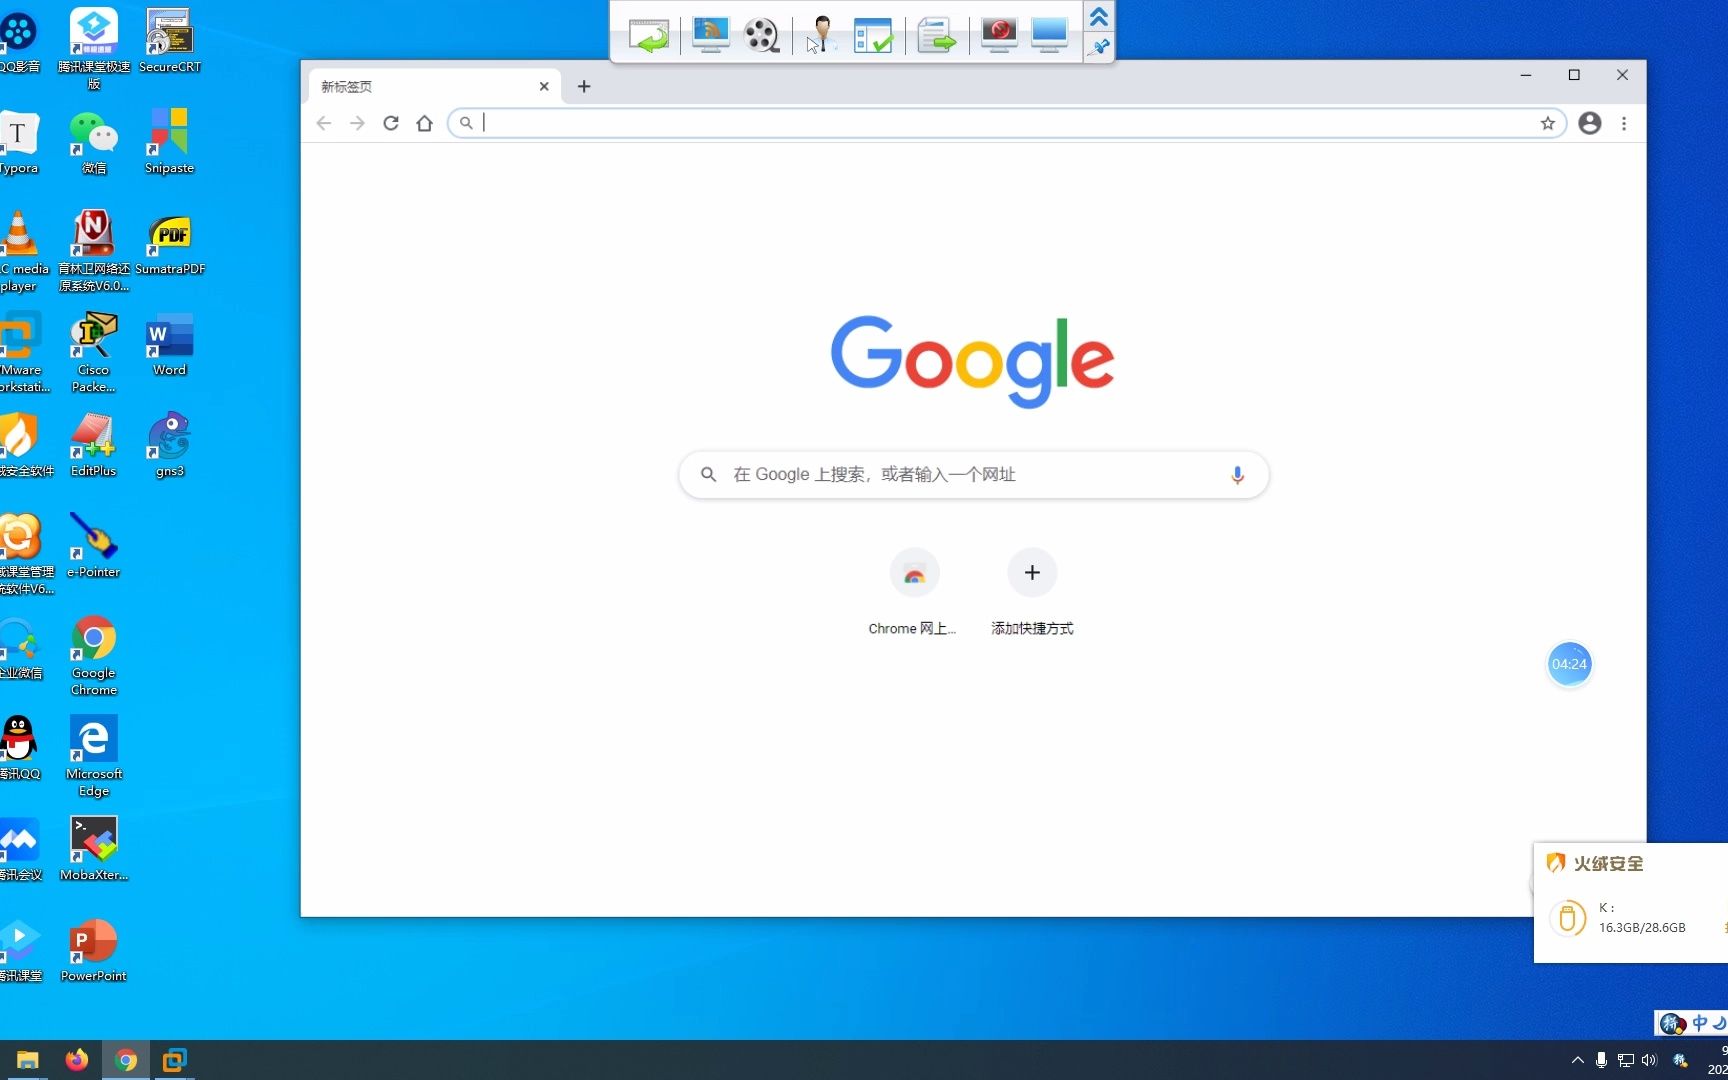Viewport: 1728px width, 1080px height.
Task: Open Microsoft Edge desktop shortcut
Action: 94,756
